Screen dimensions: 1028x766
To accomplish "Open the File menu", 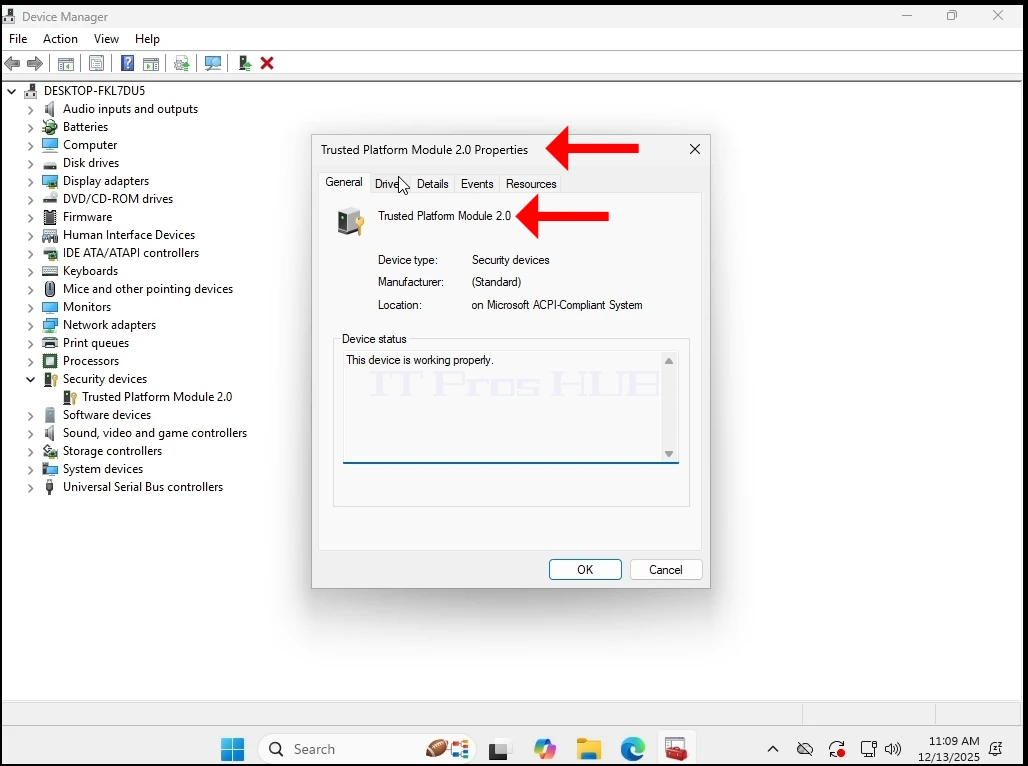I will tap(18, 39).
